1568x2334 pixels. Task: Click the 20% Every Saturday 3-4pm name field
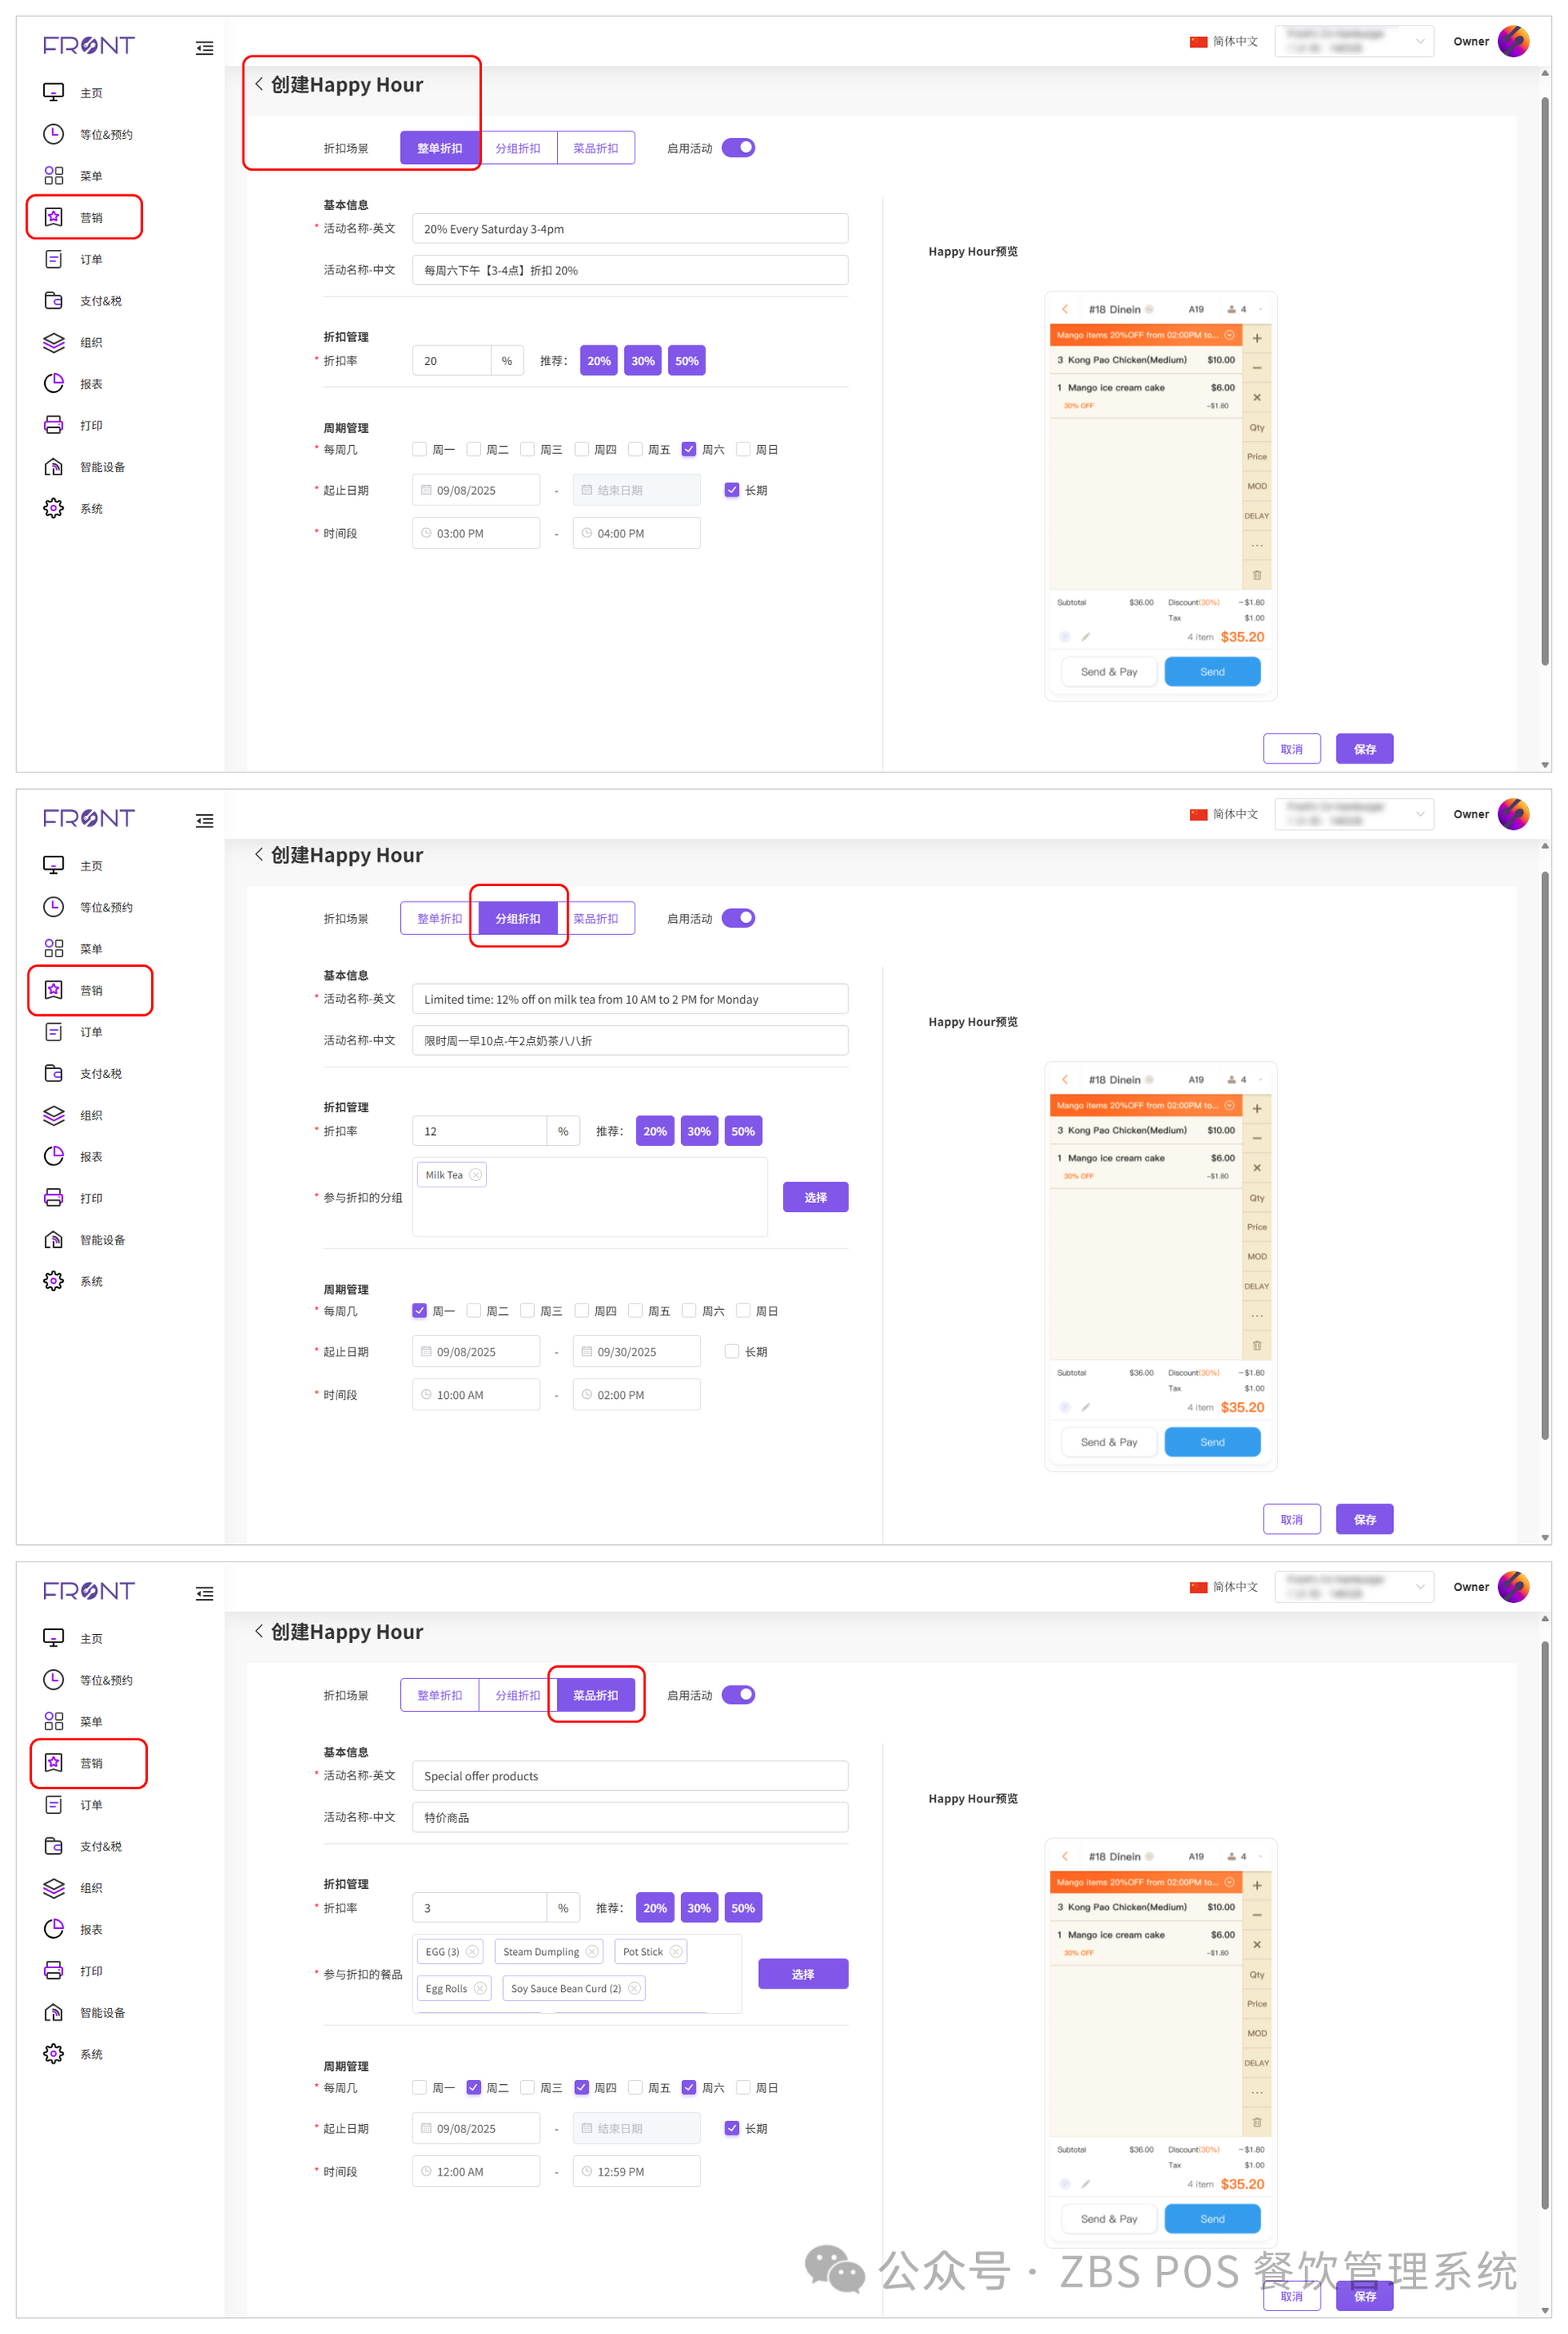[630, 229]
